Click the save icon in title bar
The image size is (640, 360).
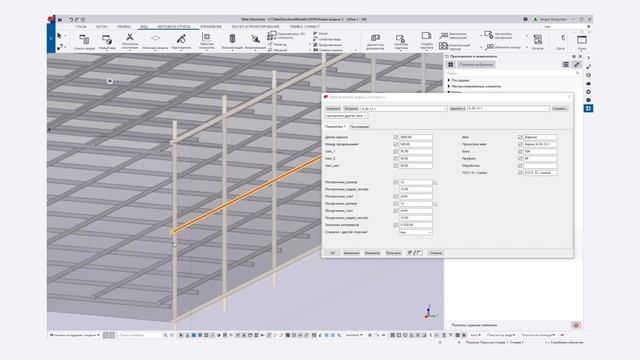click(x=60, y=20)
